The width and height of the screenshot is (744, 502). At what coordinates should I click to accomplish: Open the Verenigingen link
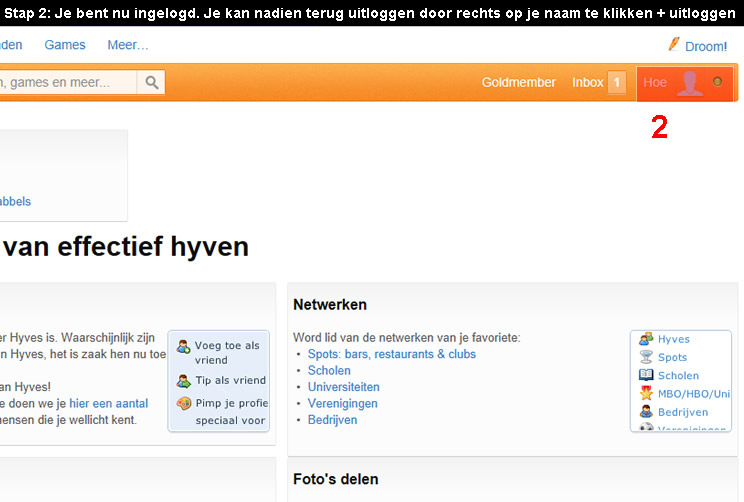pos(343,403)
